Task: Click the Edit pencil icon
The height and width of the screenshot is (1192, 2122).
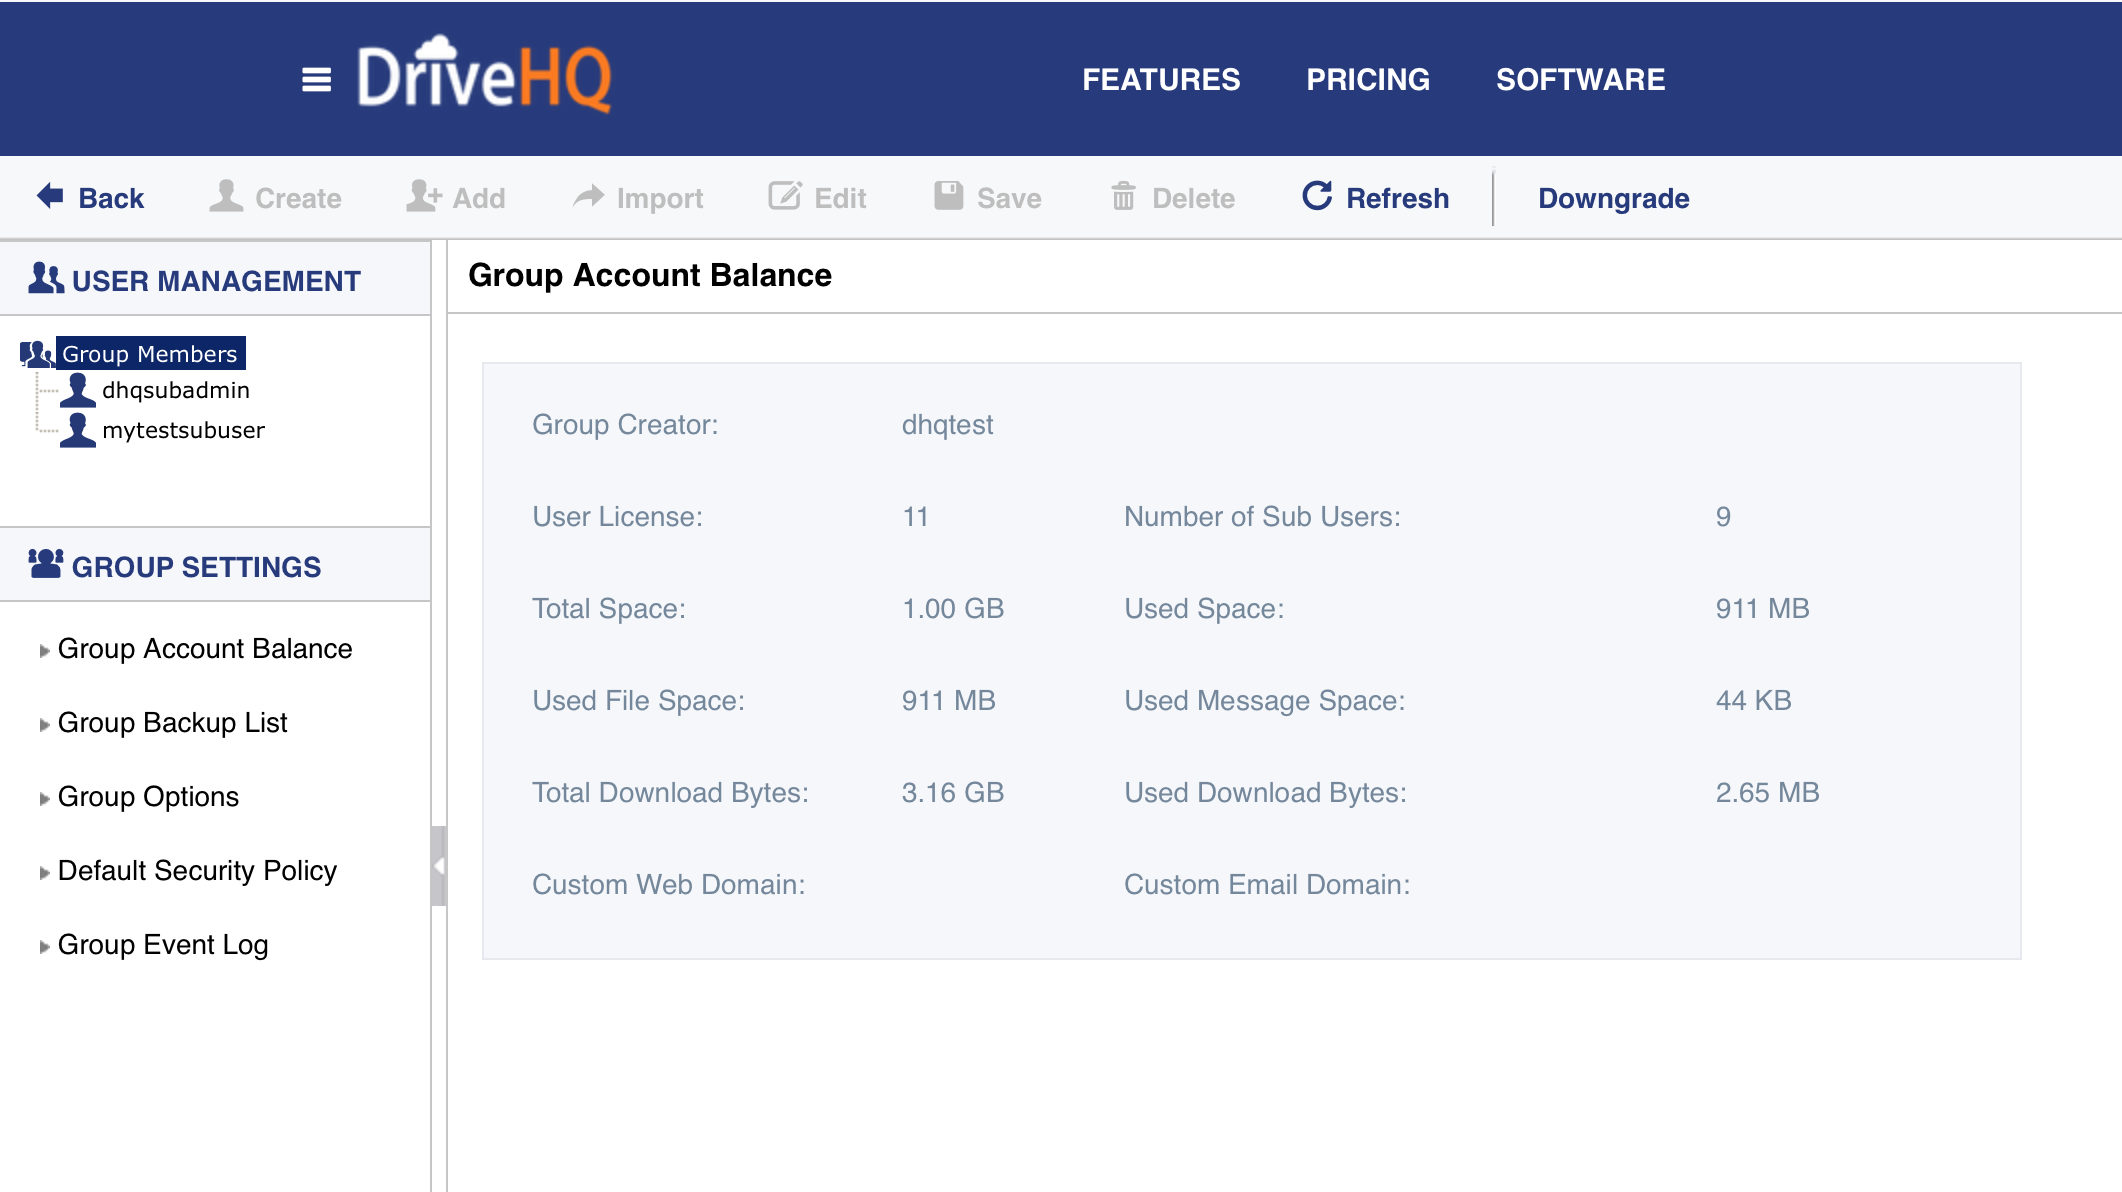Action: 785,196
